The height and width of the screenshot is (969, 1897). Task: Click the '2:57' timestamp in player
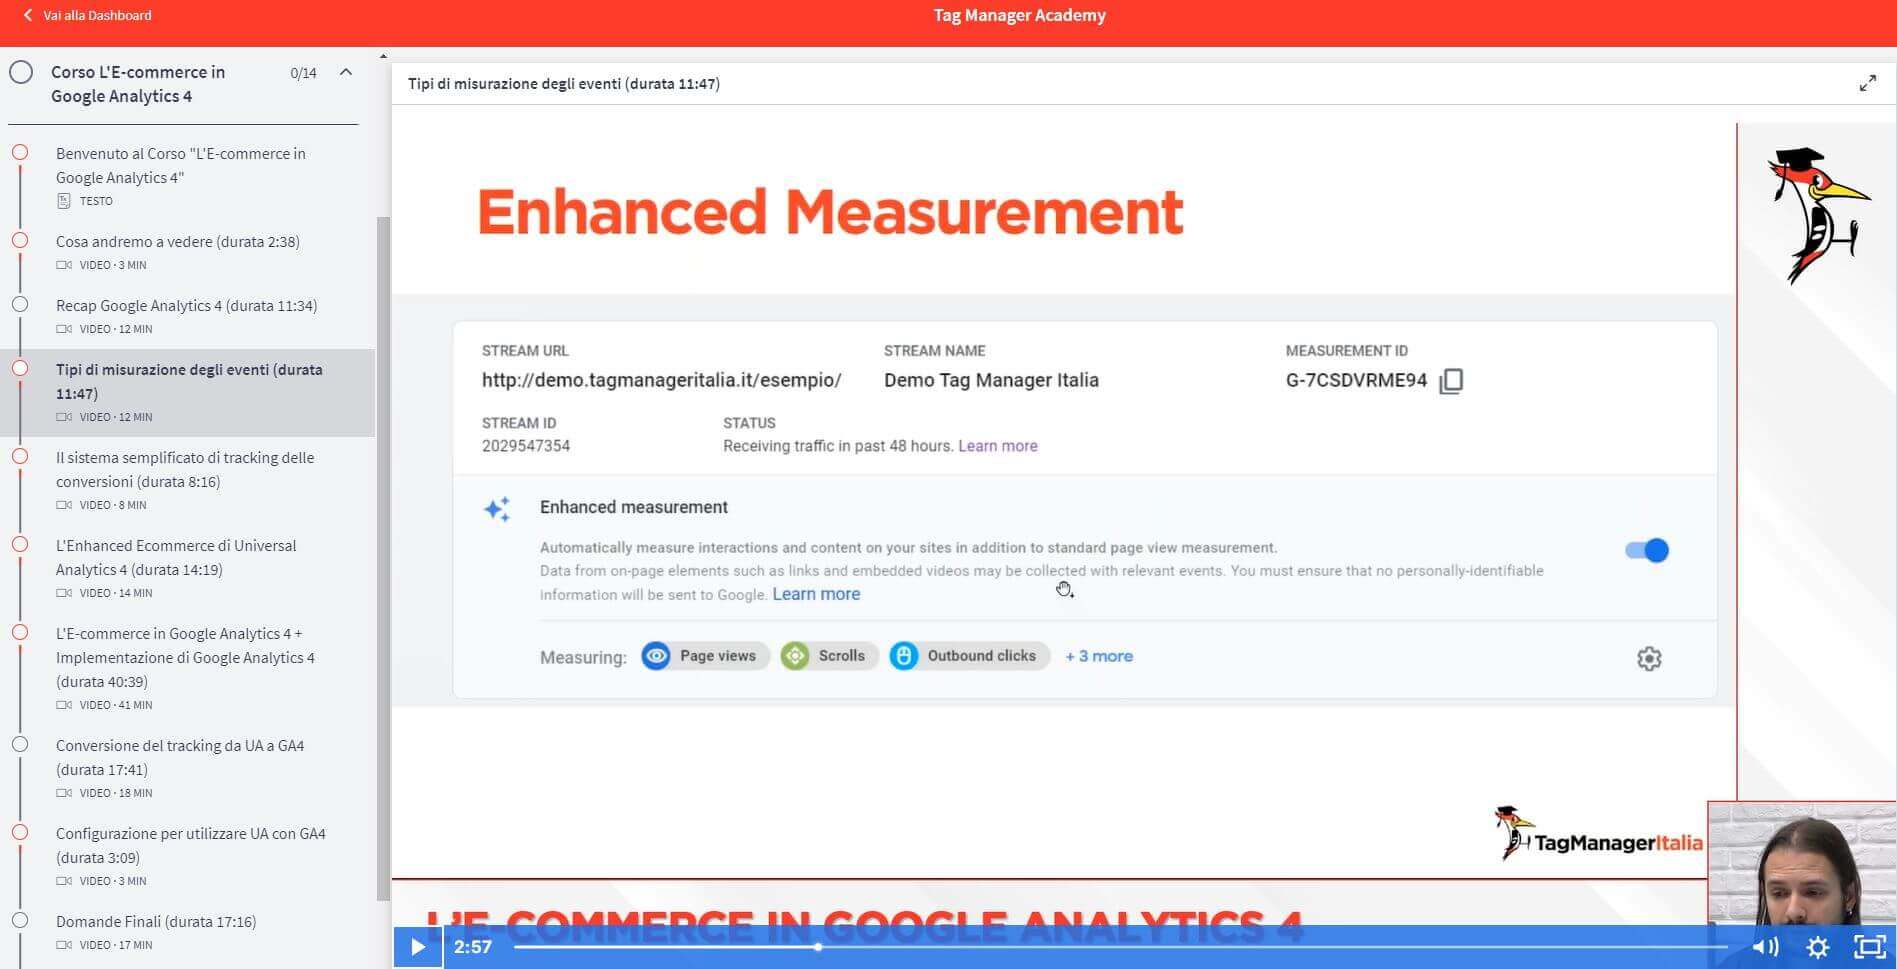[473, 947]
